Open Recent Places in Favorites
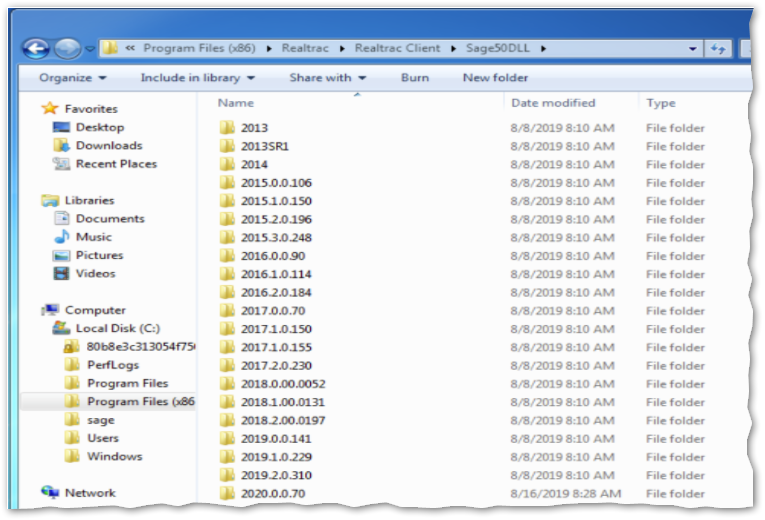 click(x=116, y=164)
